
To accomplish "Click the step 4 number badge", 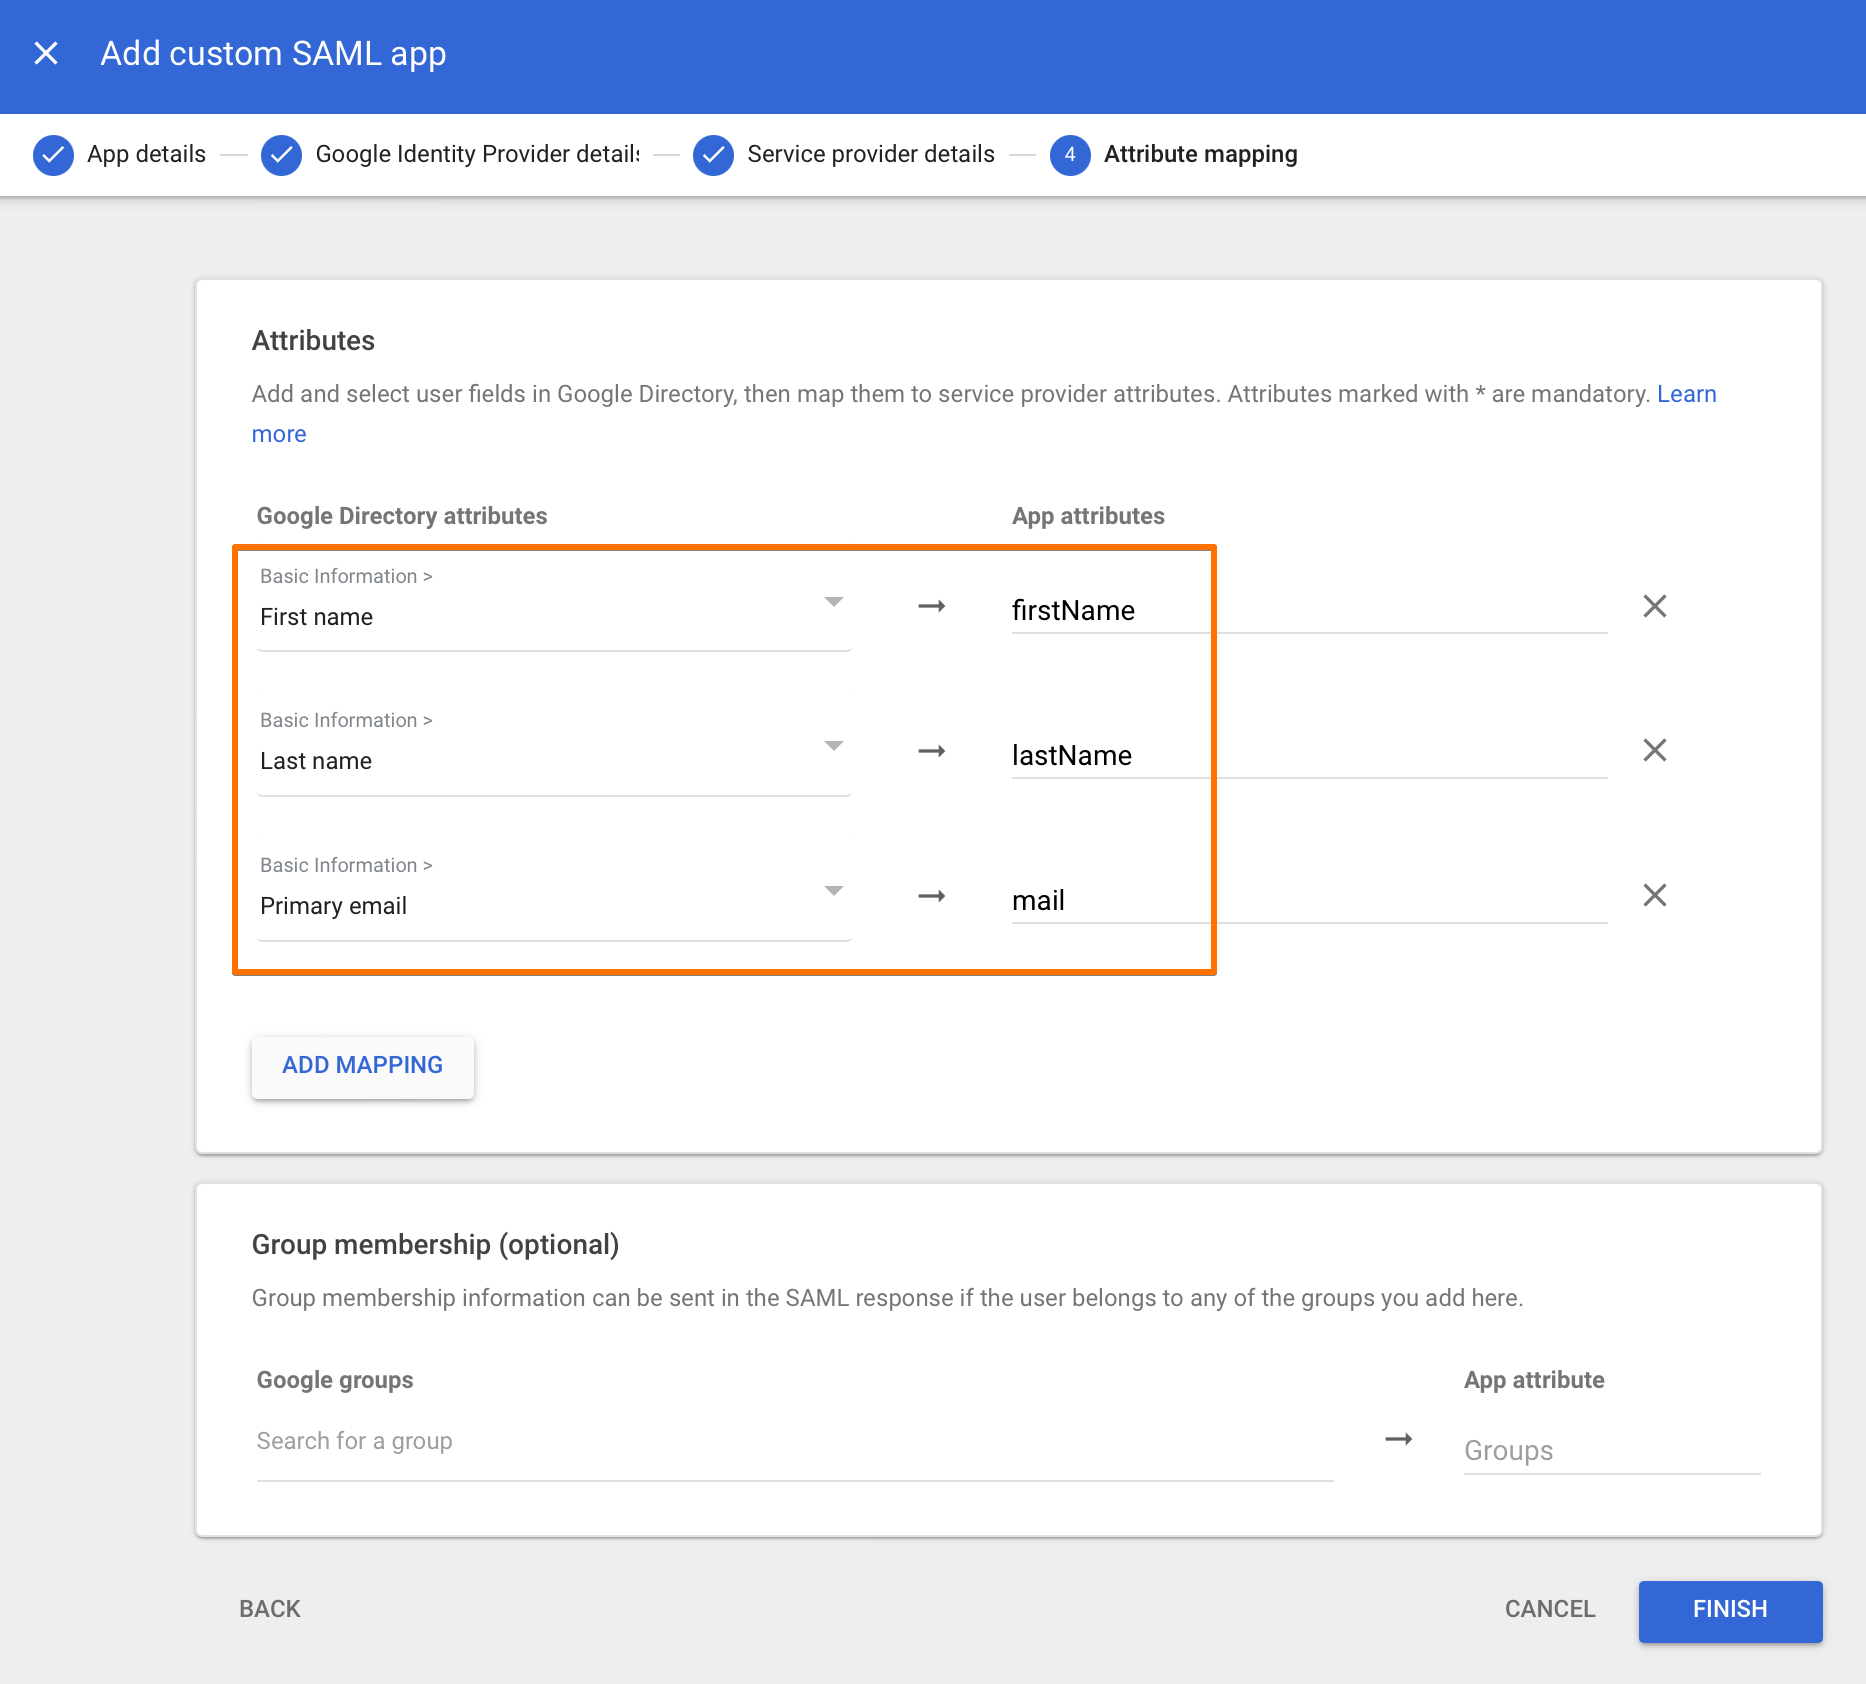I will [1070, 155].
